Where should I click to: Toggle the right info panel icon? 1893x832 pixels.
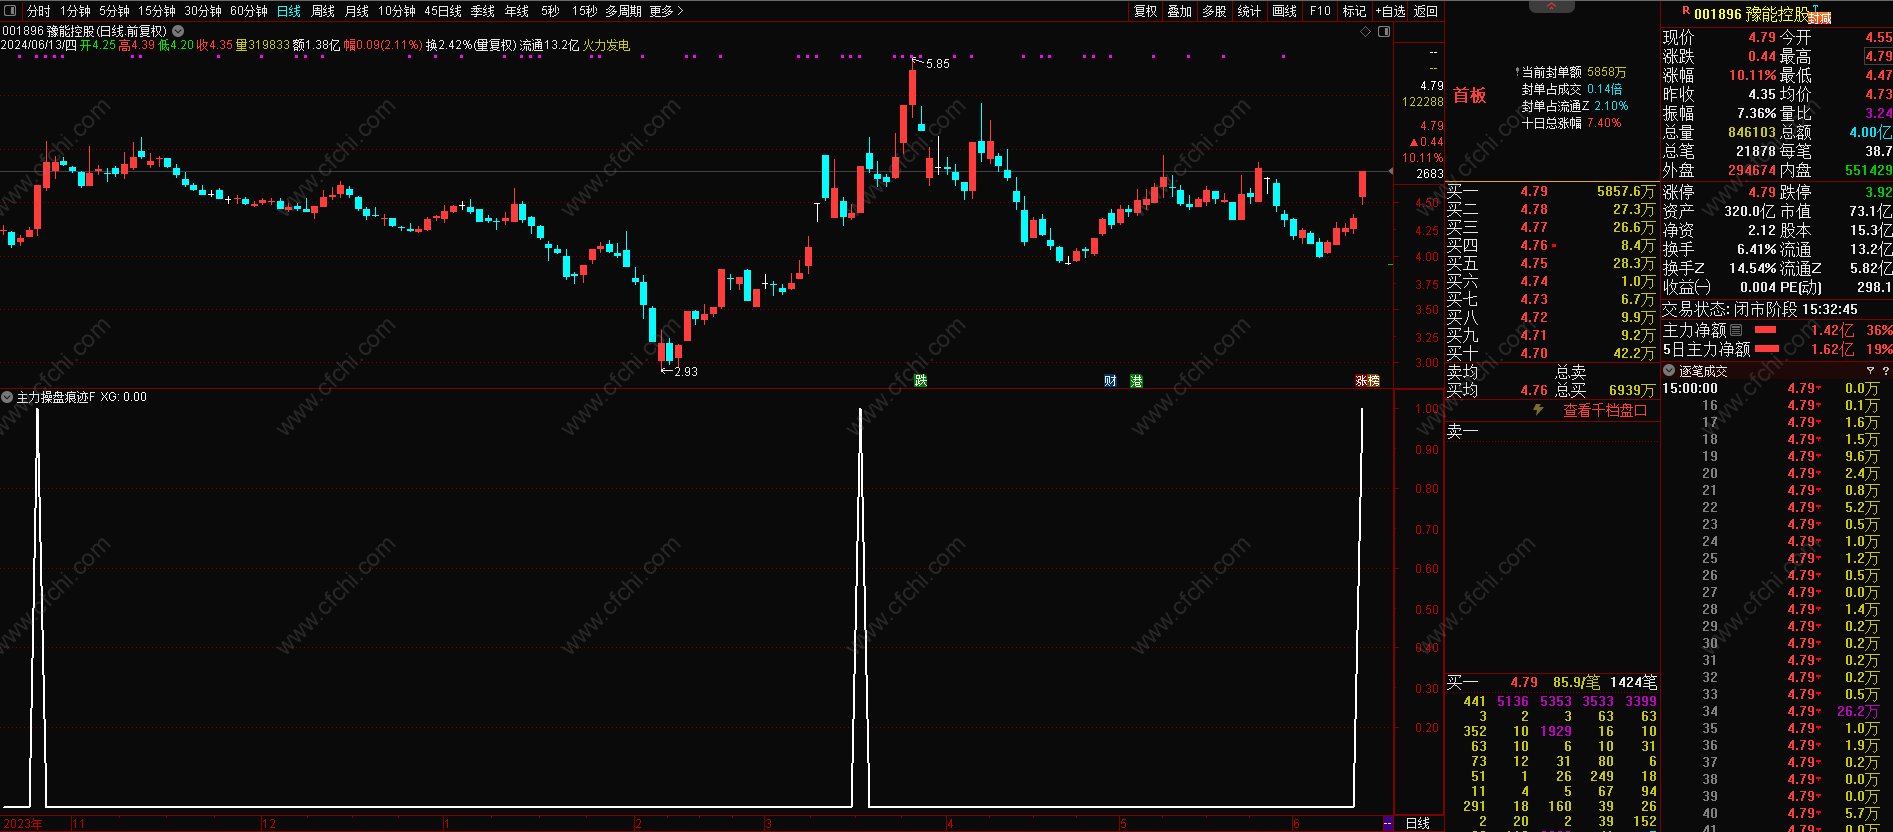1384,32
